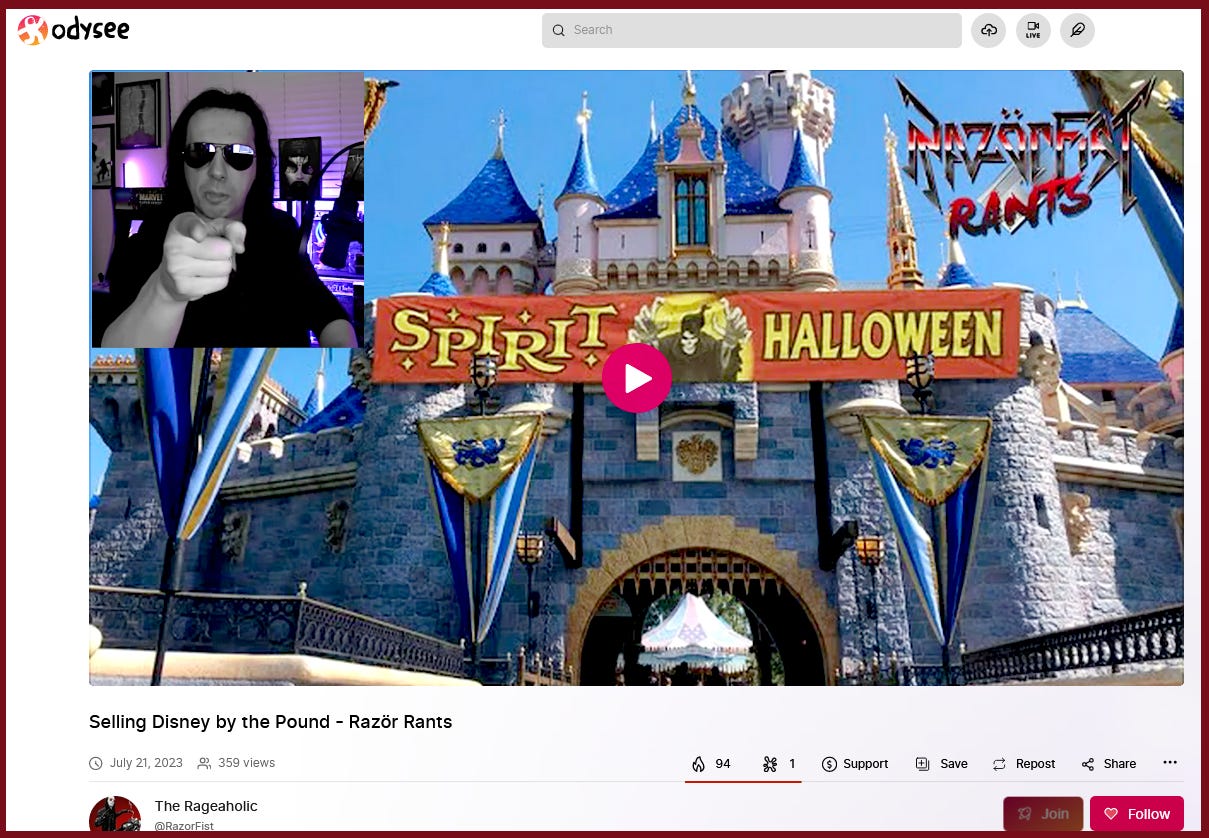1209x838 pixels.
Task: Open The Rageaholic channel avatar
Action: pos(115,816)
